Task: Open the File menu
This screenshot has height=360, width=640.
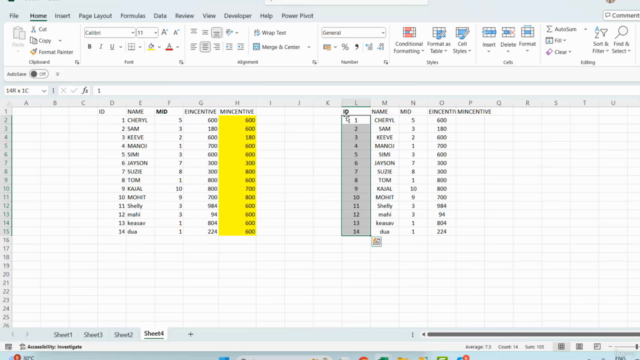Action: coord(14,16)
